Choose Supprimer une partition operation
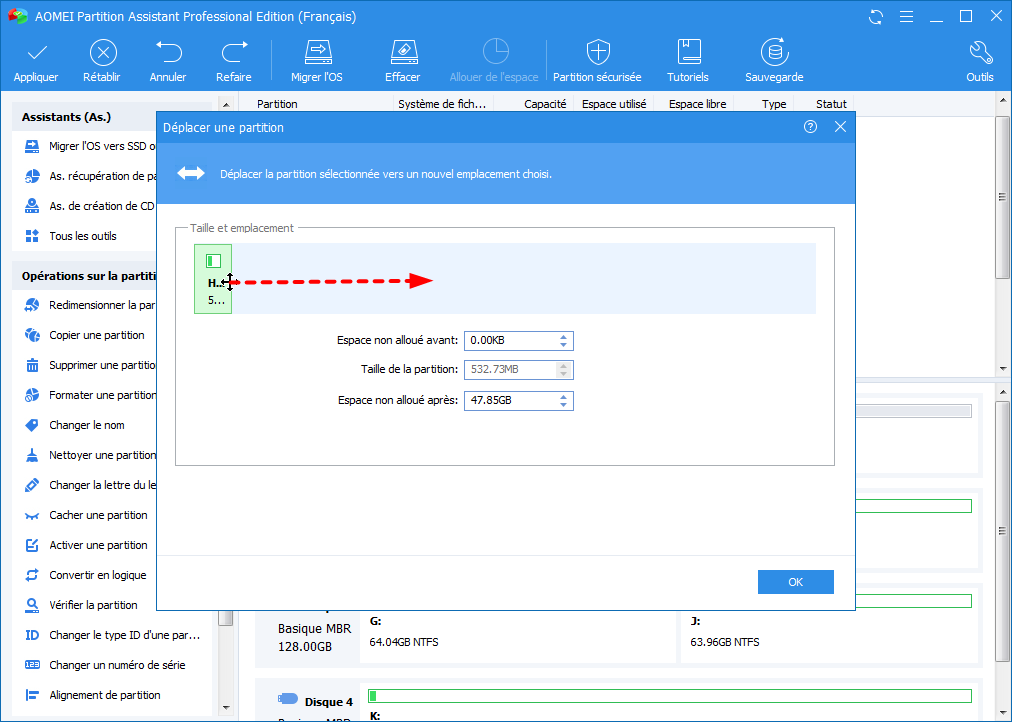This screenshot has width=1012, height=722. pyautogui.click(x=90, y=365)
